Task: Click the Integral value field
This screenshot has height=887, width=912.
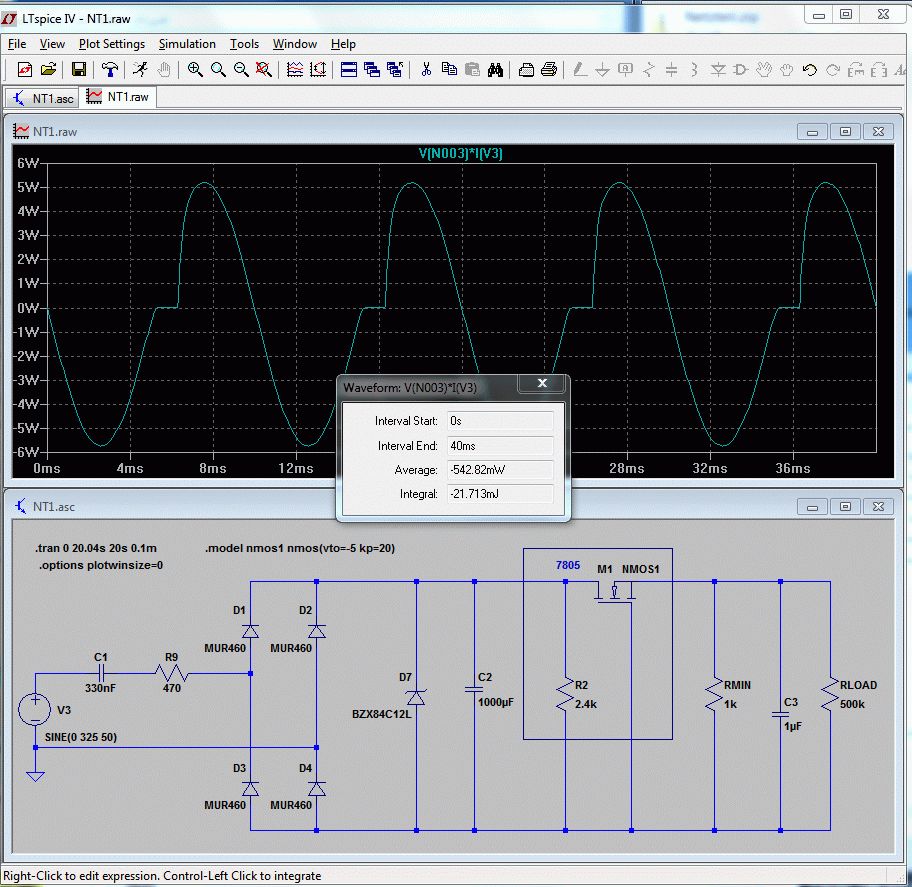Action: pyautogui.click(x=498, y=494)
